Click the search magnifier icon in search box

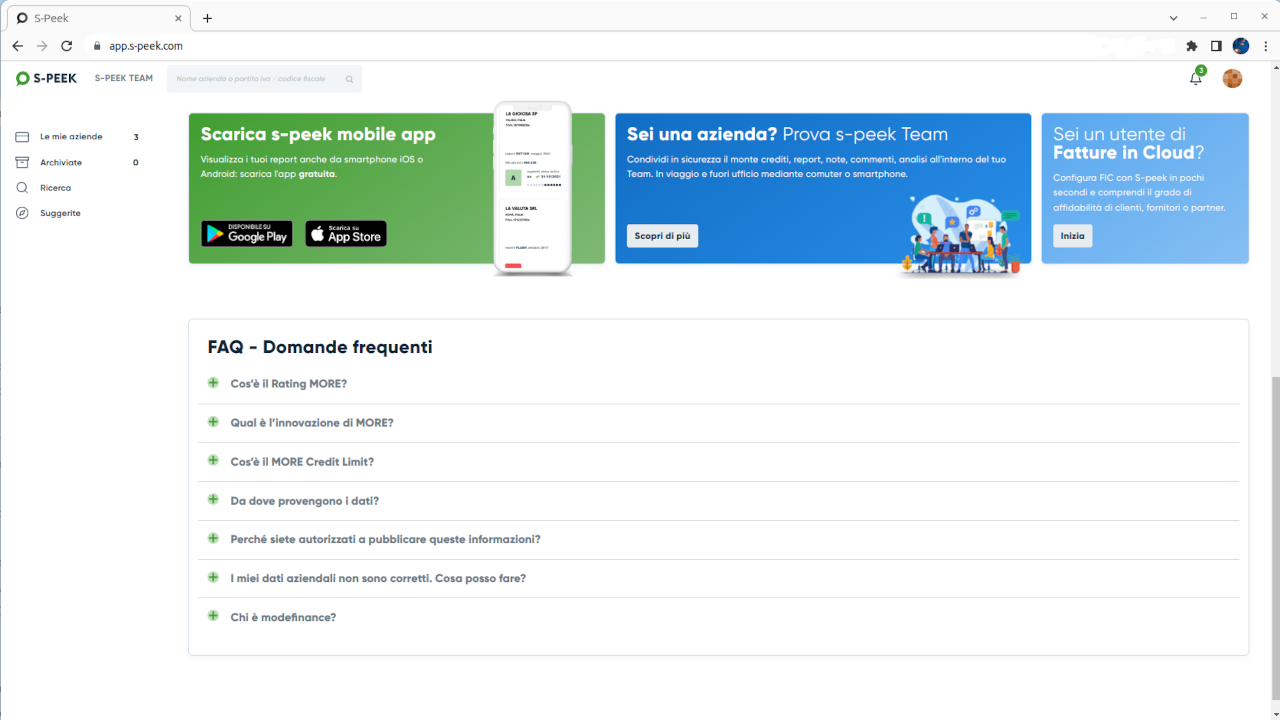click(349, 79)
